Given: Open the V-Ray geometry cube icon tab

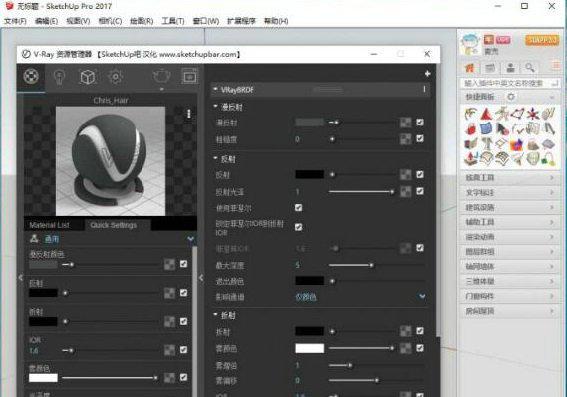Looking at the screenshot, I should click(x=88, y=77).
